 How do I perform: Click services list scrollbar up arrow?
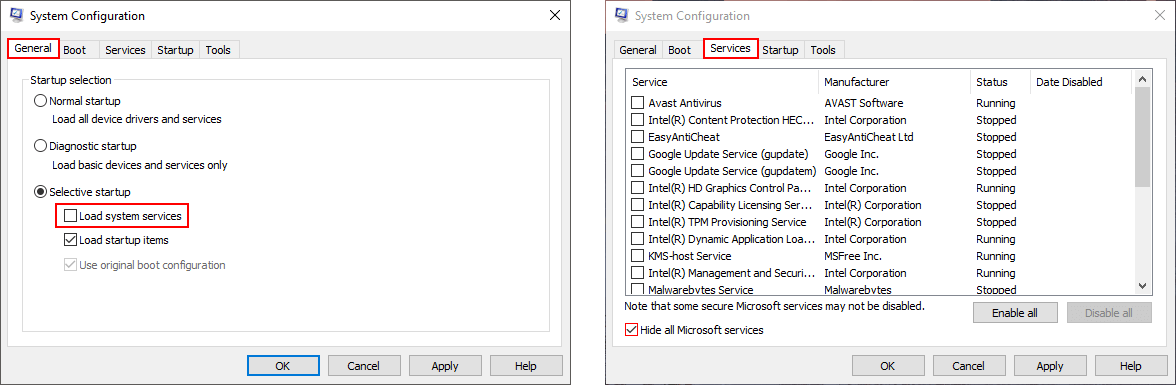tap(1143, 78)
